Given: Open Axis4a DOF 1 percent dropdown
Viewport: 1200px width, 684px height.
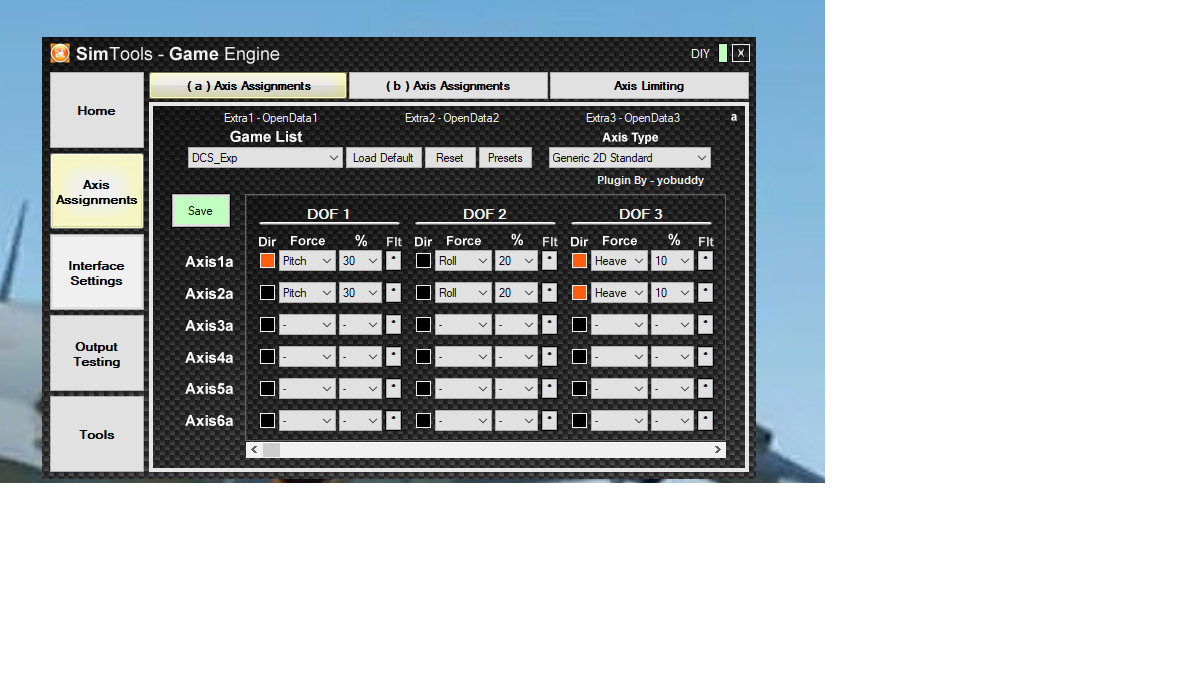Looking at the screenshot, I should point(360,357).
